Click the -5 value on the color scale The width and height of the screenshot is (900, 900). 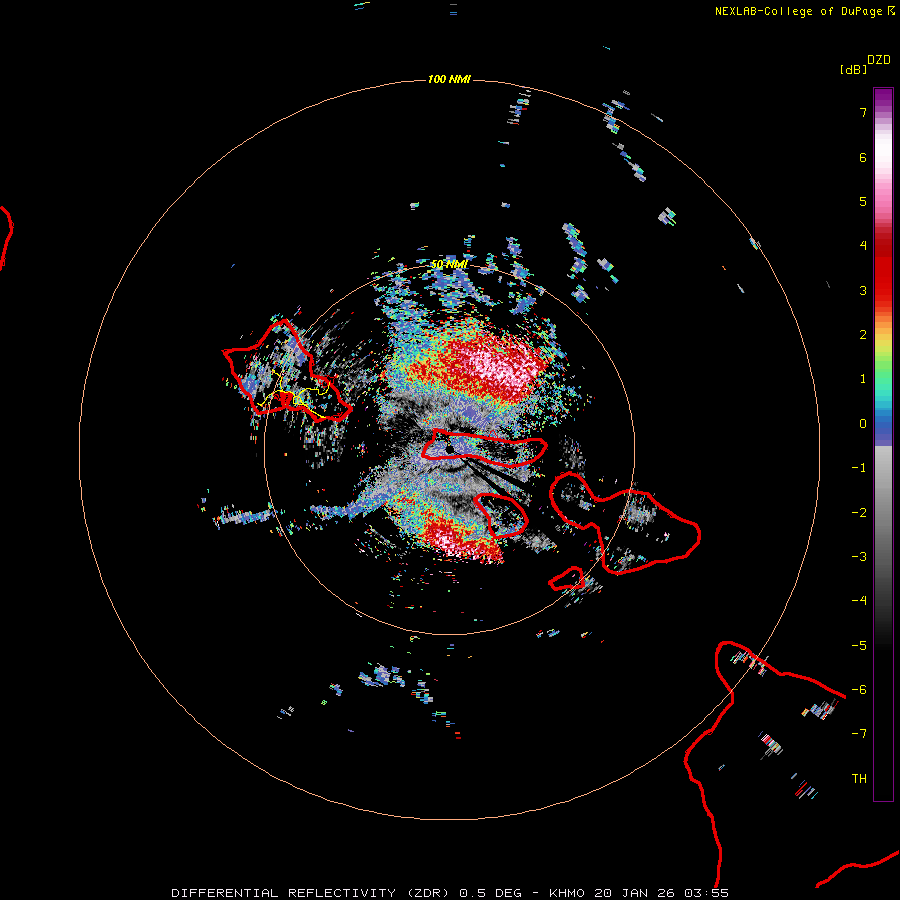(859, 645)
